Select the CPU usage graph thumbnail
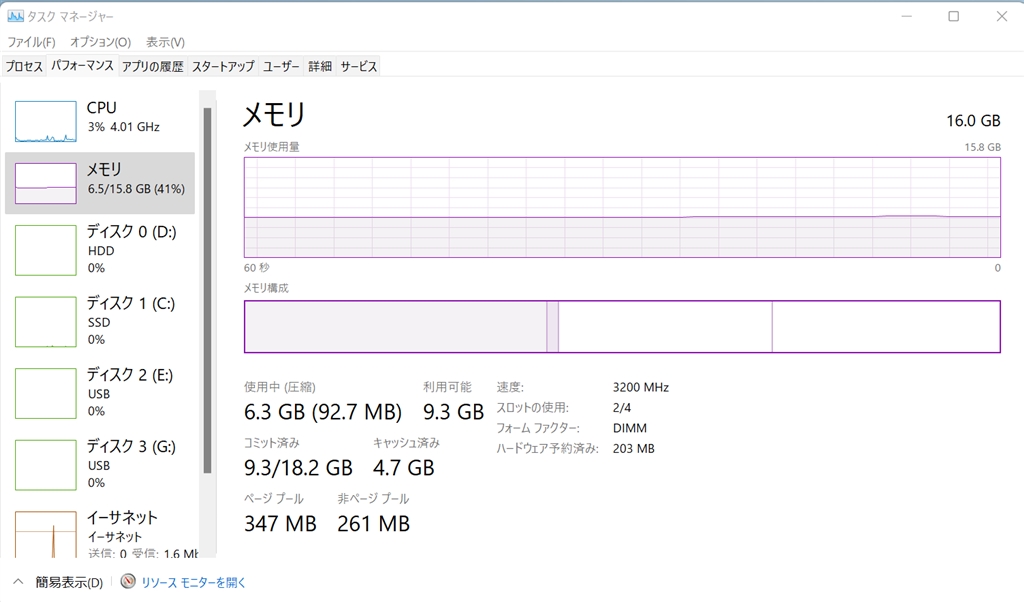This screenshot has width=1024, height=602. (45, 121)
